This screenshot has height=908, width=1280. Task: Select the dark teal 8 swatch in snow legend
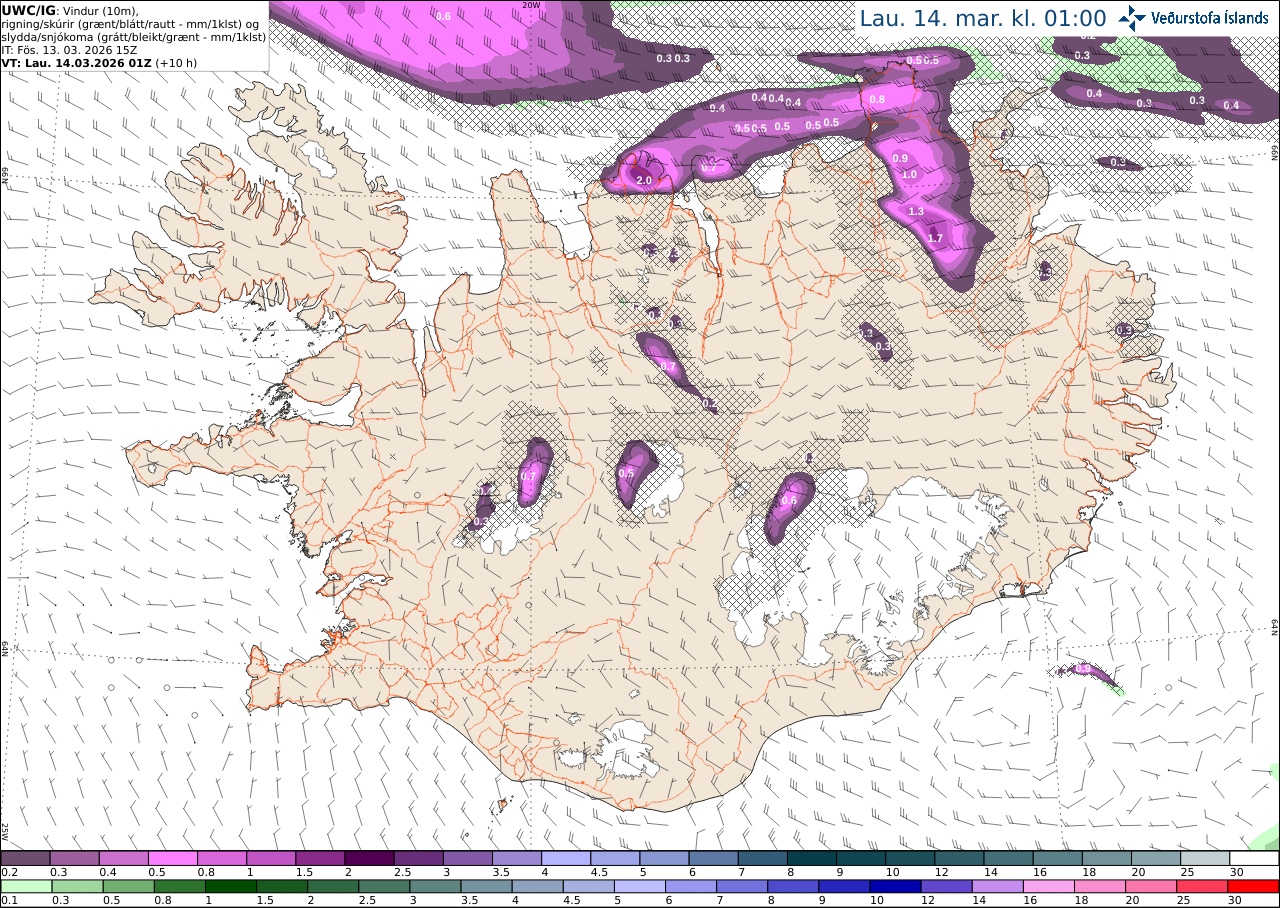[x=812, y=858]
